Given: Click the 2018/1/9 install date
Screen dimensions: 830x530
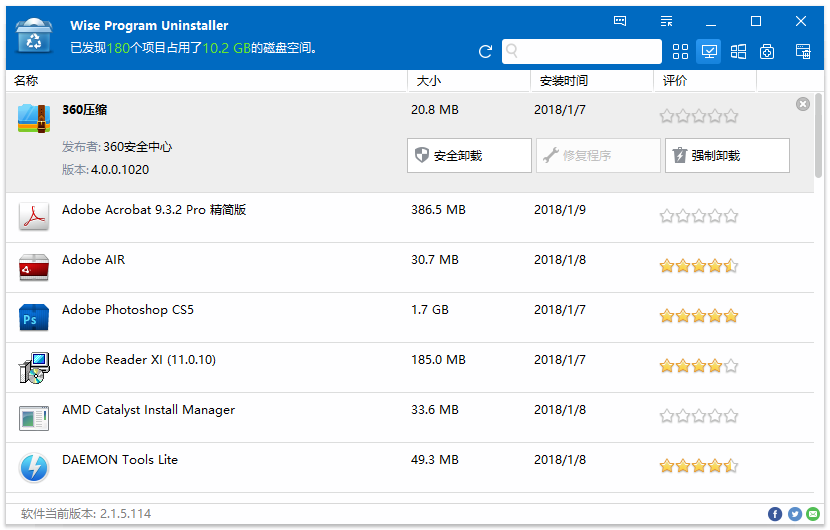Looking at the screenshot, I should 560,210.
